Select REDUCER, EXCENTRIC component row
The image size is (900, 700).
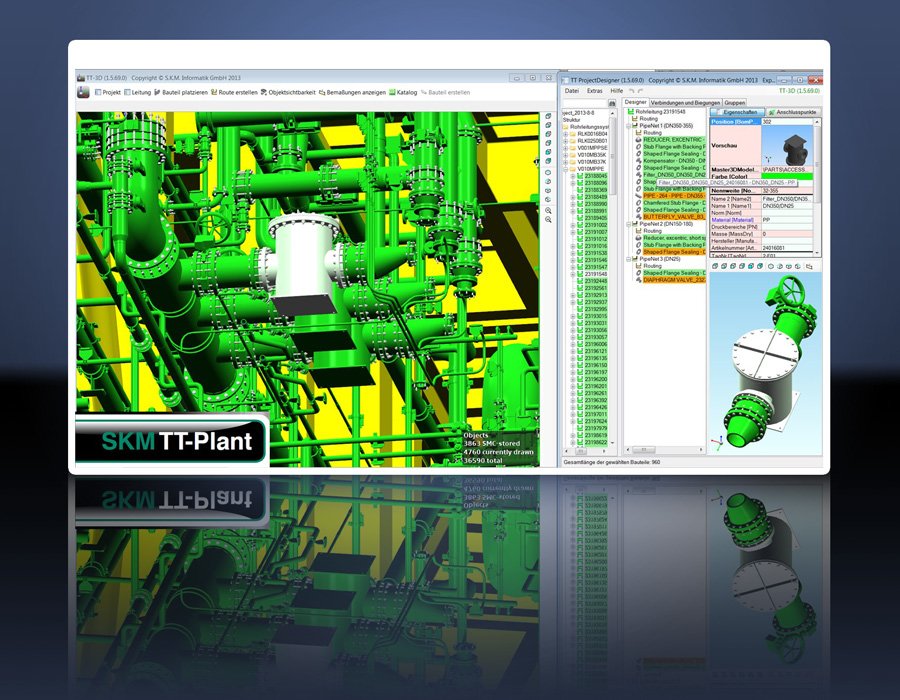click(x=674, y=139)
